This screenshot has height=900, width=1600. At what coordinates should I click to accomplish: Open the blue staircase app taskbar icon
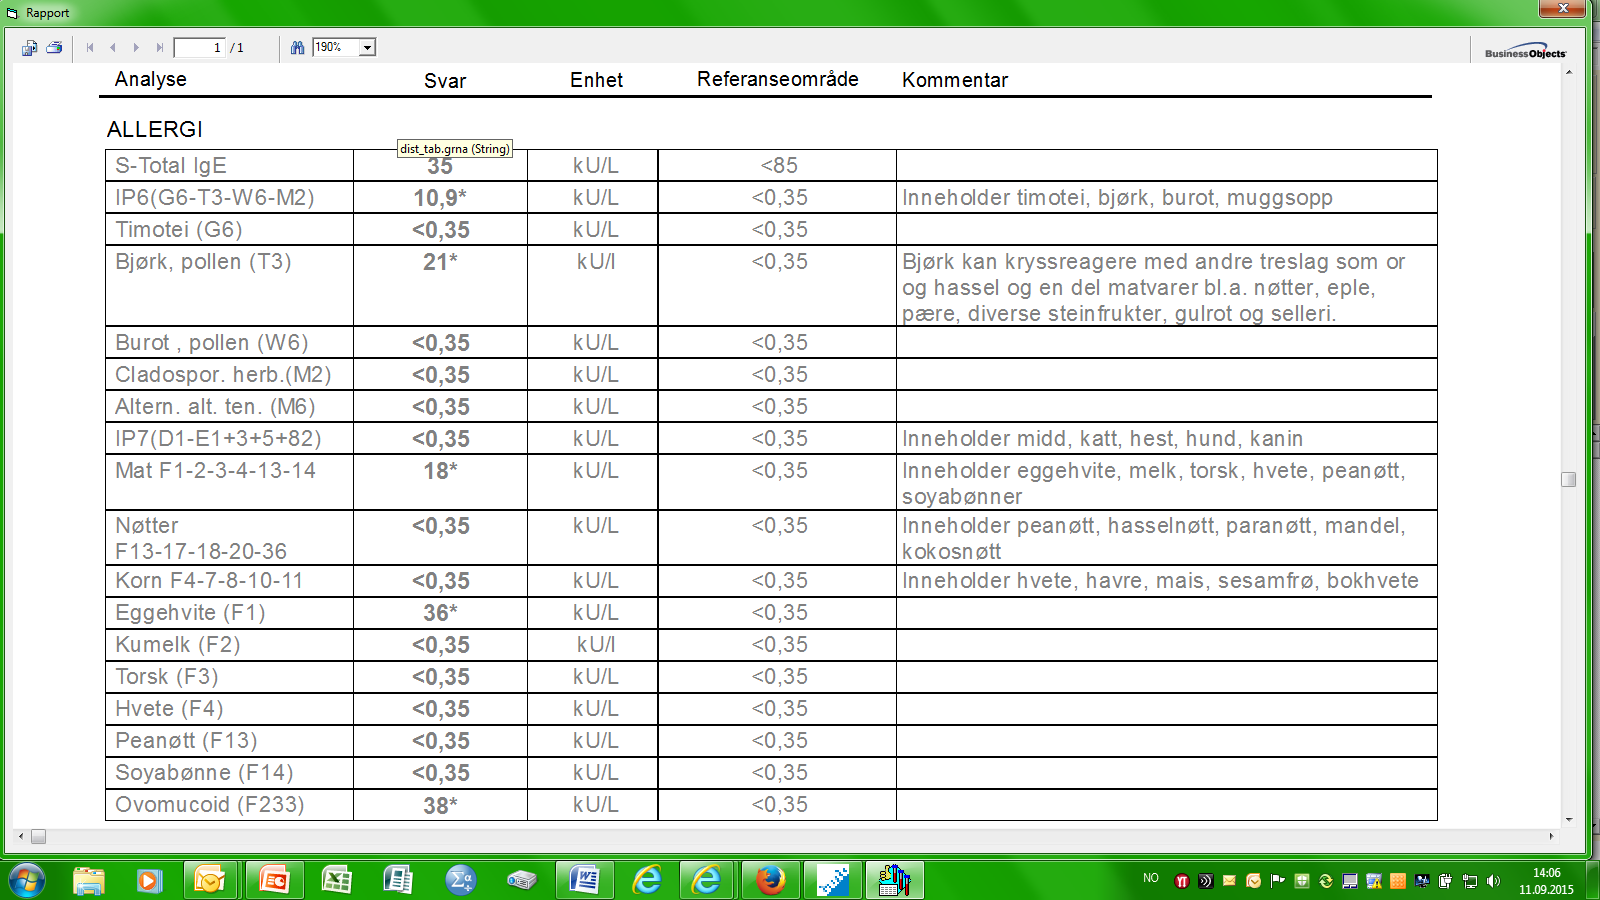(832, 880)
